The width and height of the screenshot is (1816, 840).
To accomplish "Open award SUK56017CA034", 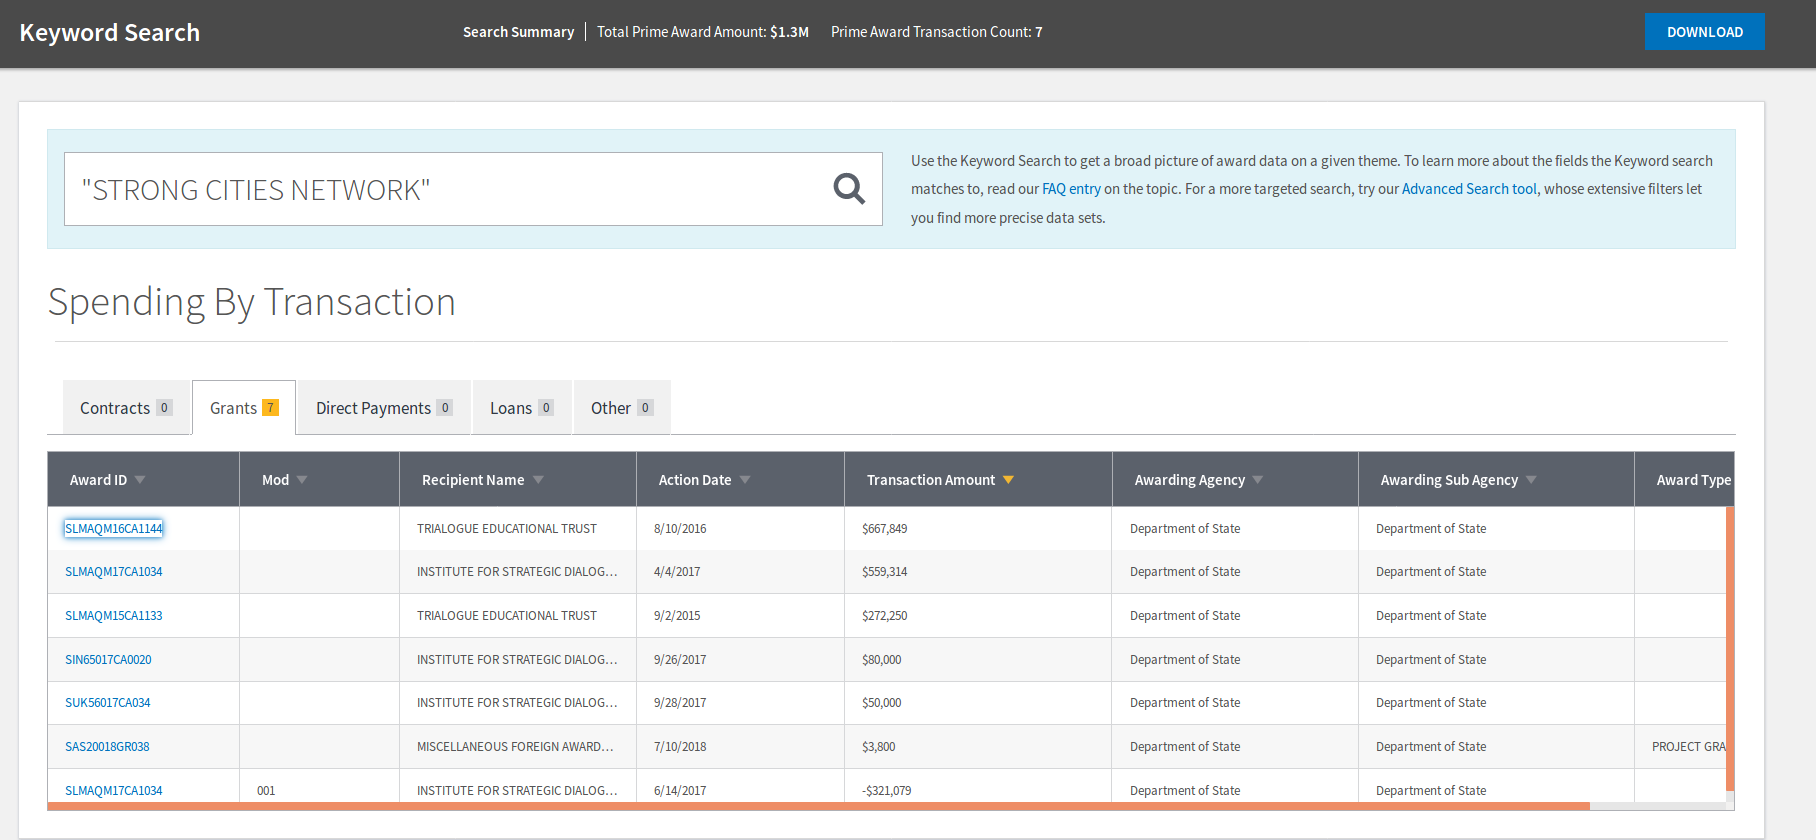I will pos(107,703).
